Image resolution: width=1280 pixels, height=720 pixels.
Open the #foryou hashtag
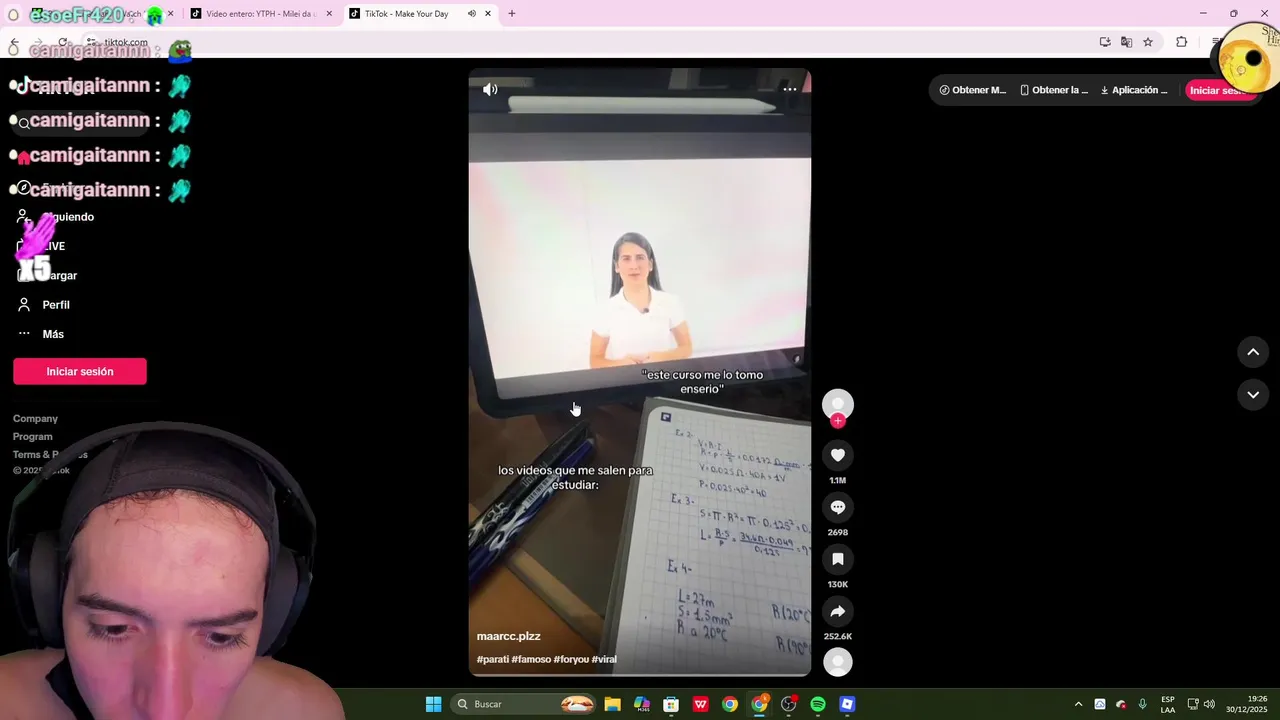click(x=571, y=659)
